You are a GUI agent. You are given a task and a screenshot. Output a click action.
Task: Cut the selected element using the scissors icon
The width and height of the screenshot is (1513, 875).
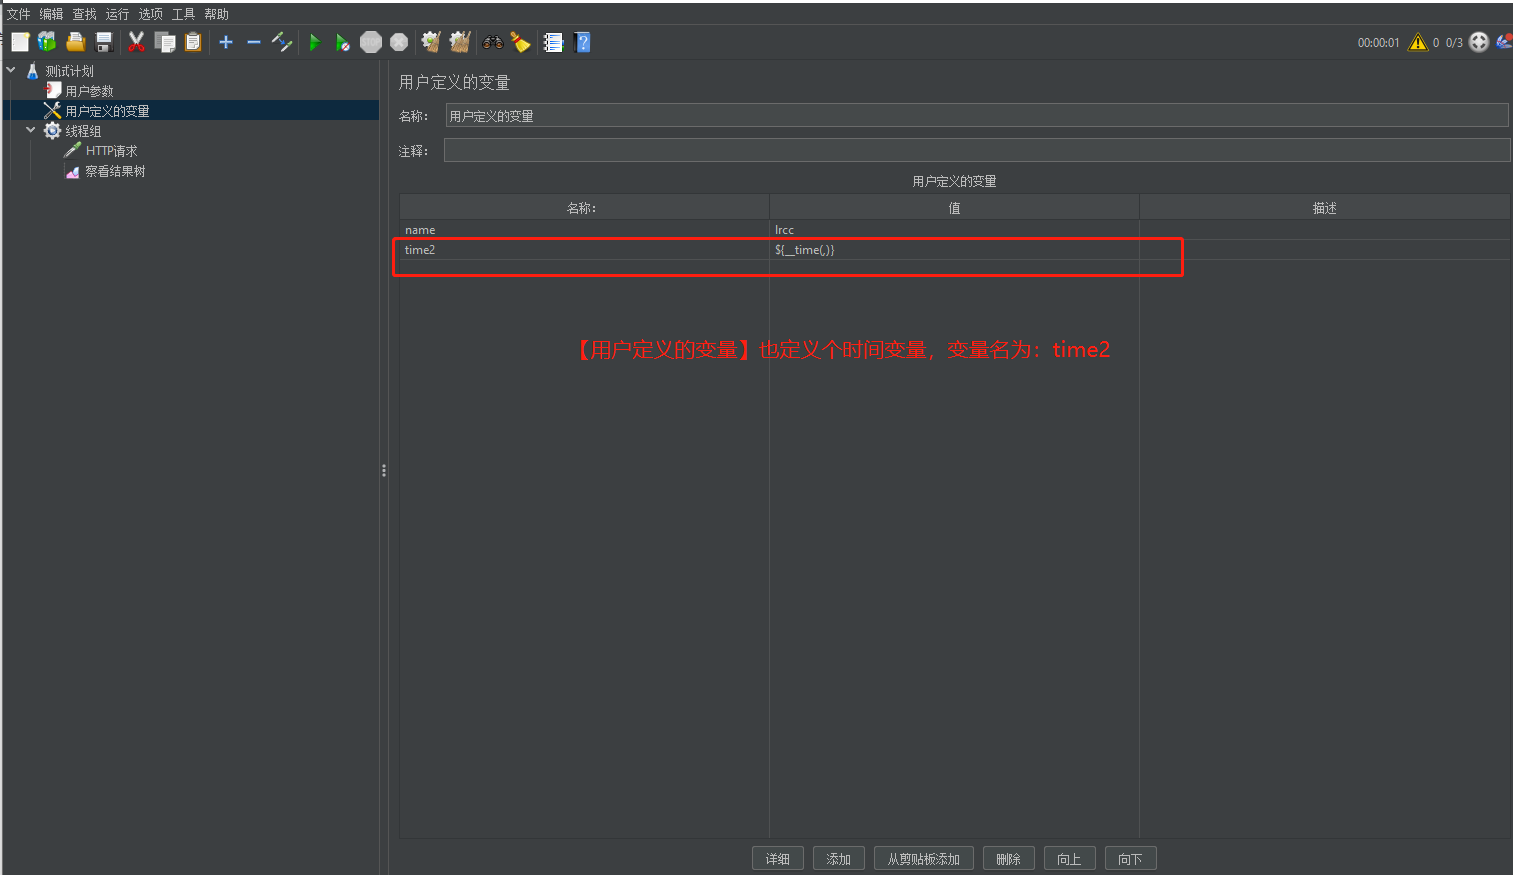(x=137, y=42)
